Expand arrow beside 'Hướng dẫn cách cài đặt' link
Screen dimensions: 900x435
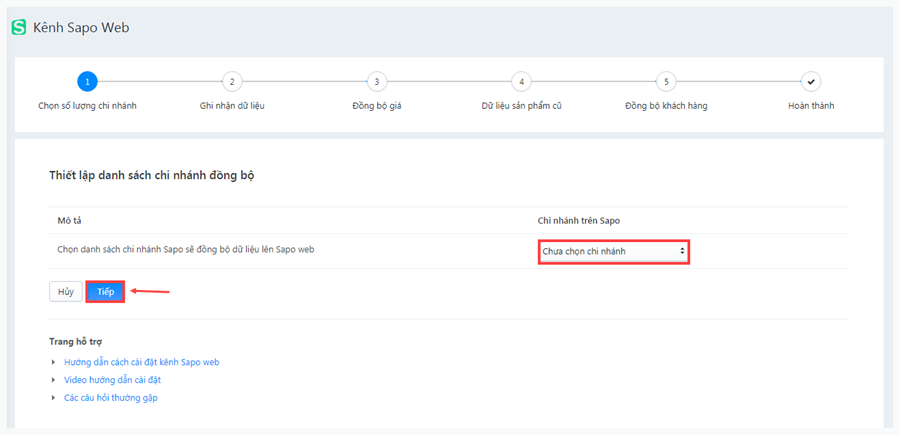pos(53,362)
